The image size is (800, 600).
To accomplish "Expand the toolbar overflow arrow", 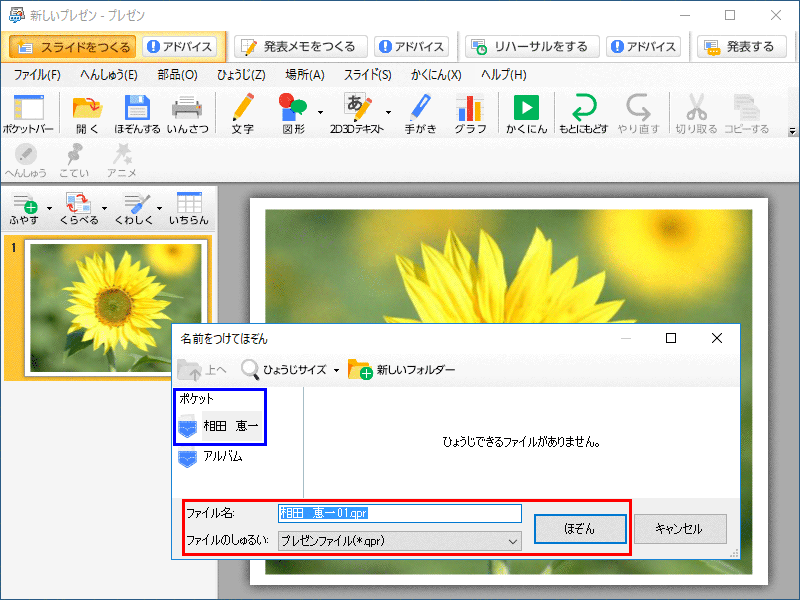I will tap(792, 132).
